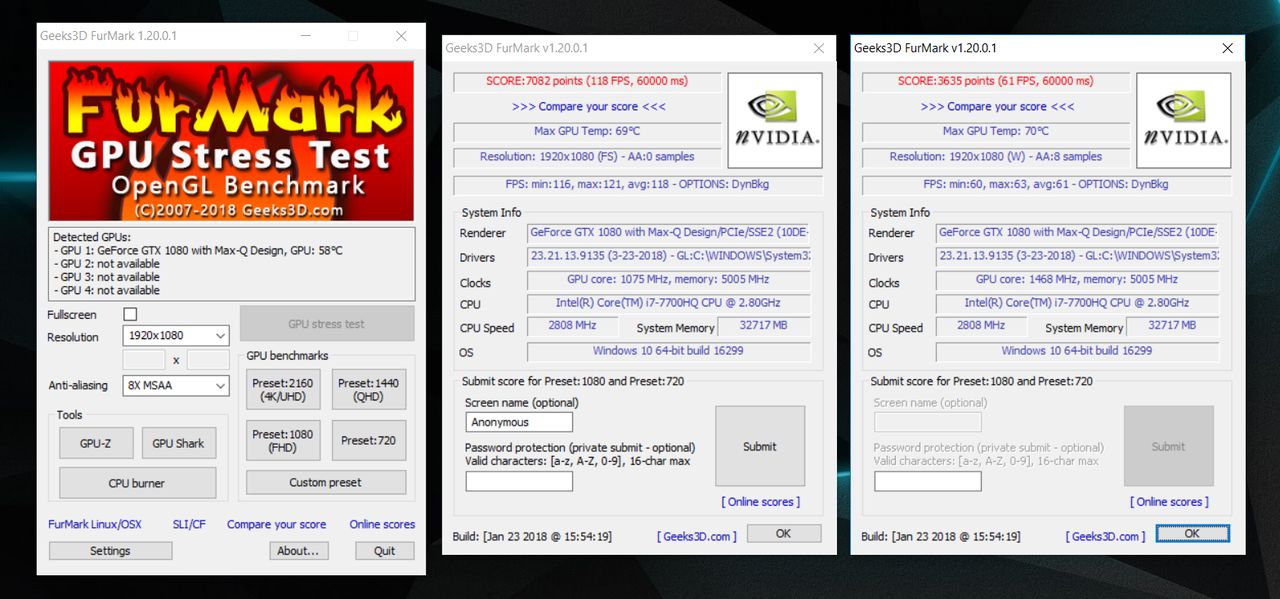Open the Settings button
Screen dimensions: 1280x599
coord(110,551)
